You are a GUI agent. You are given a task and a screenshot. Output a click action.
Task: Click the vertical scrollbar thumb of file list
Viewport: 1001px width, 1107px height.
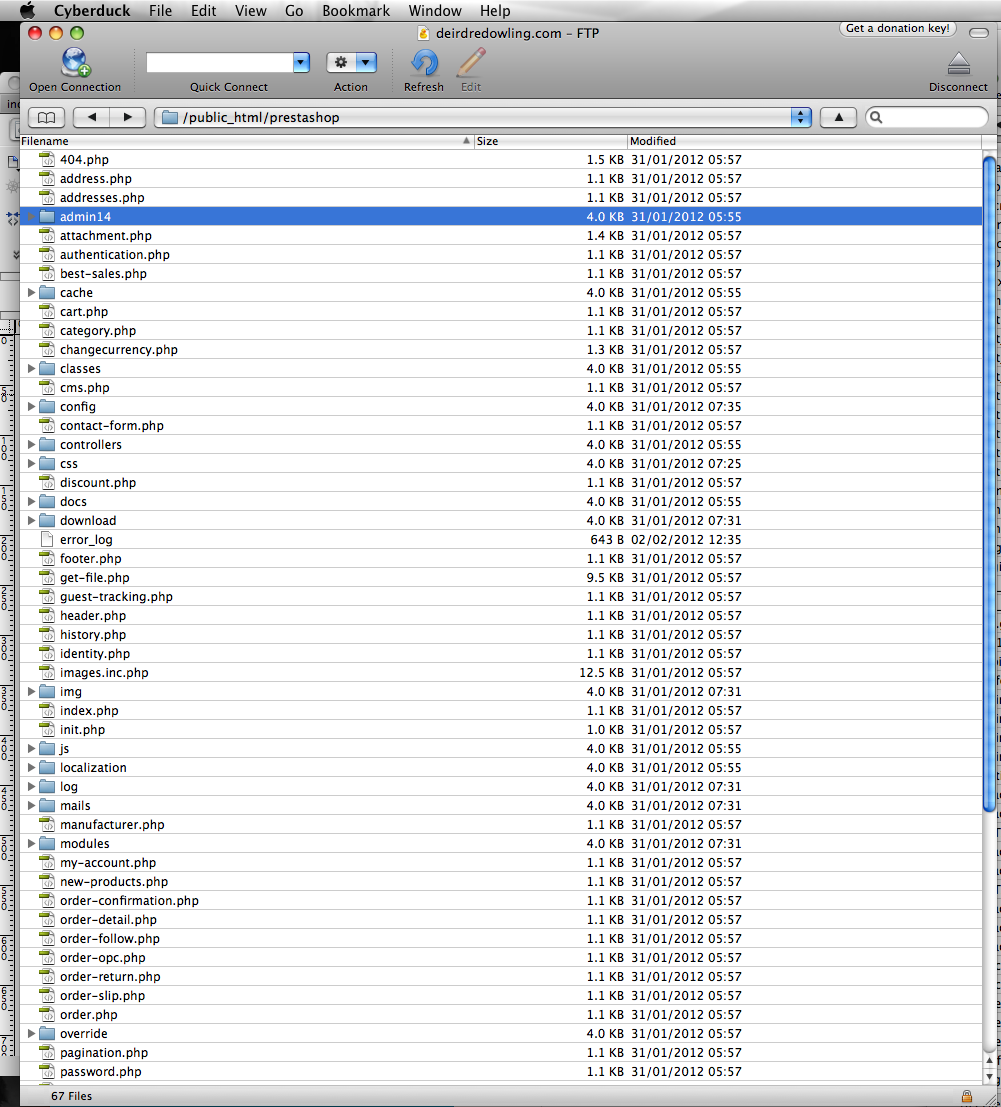[989, 484]
